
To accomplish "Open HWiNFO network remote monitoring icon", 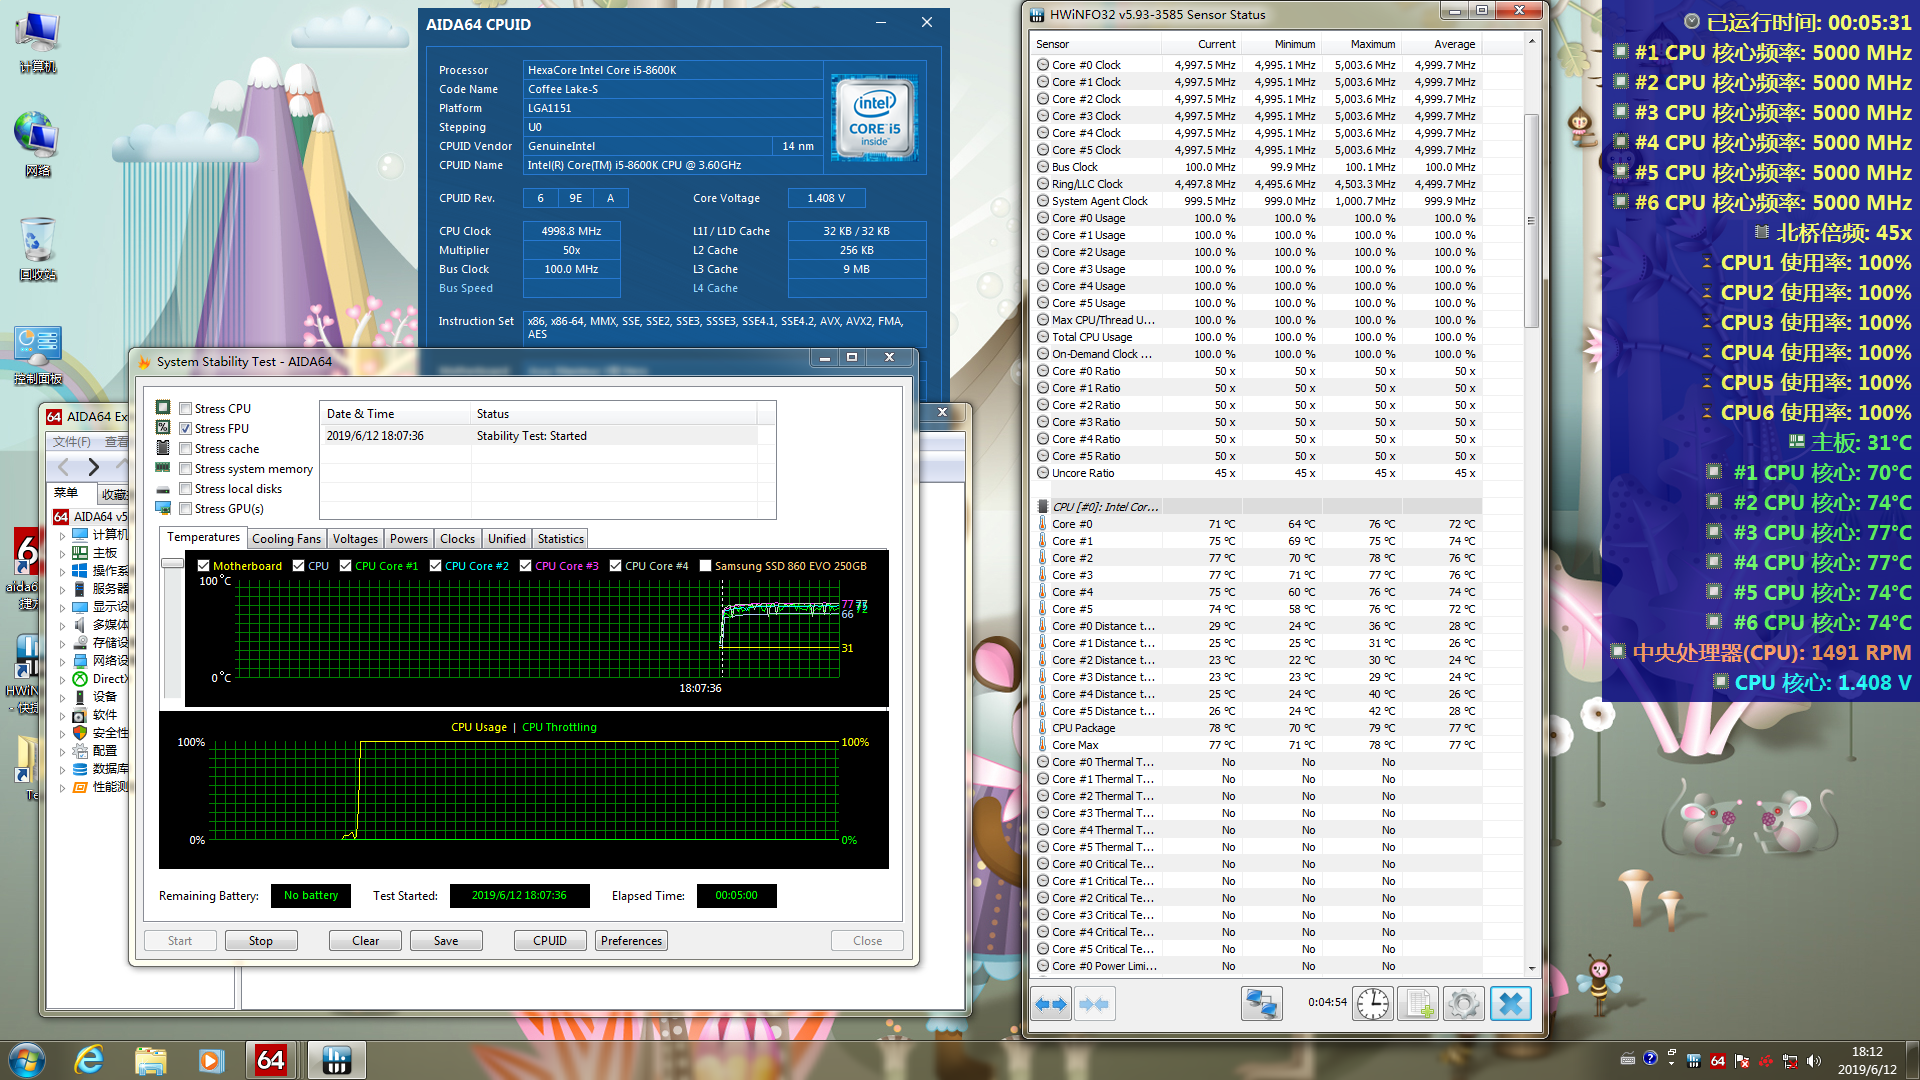I will point(1261,1004).
